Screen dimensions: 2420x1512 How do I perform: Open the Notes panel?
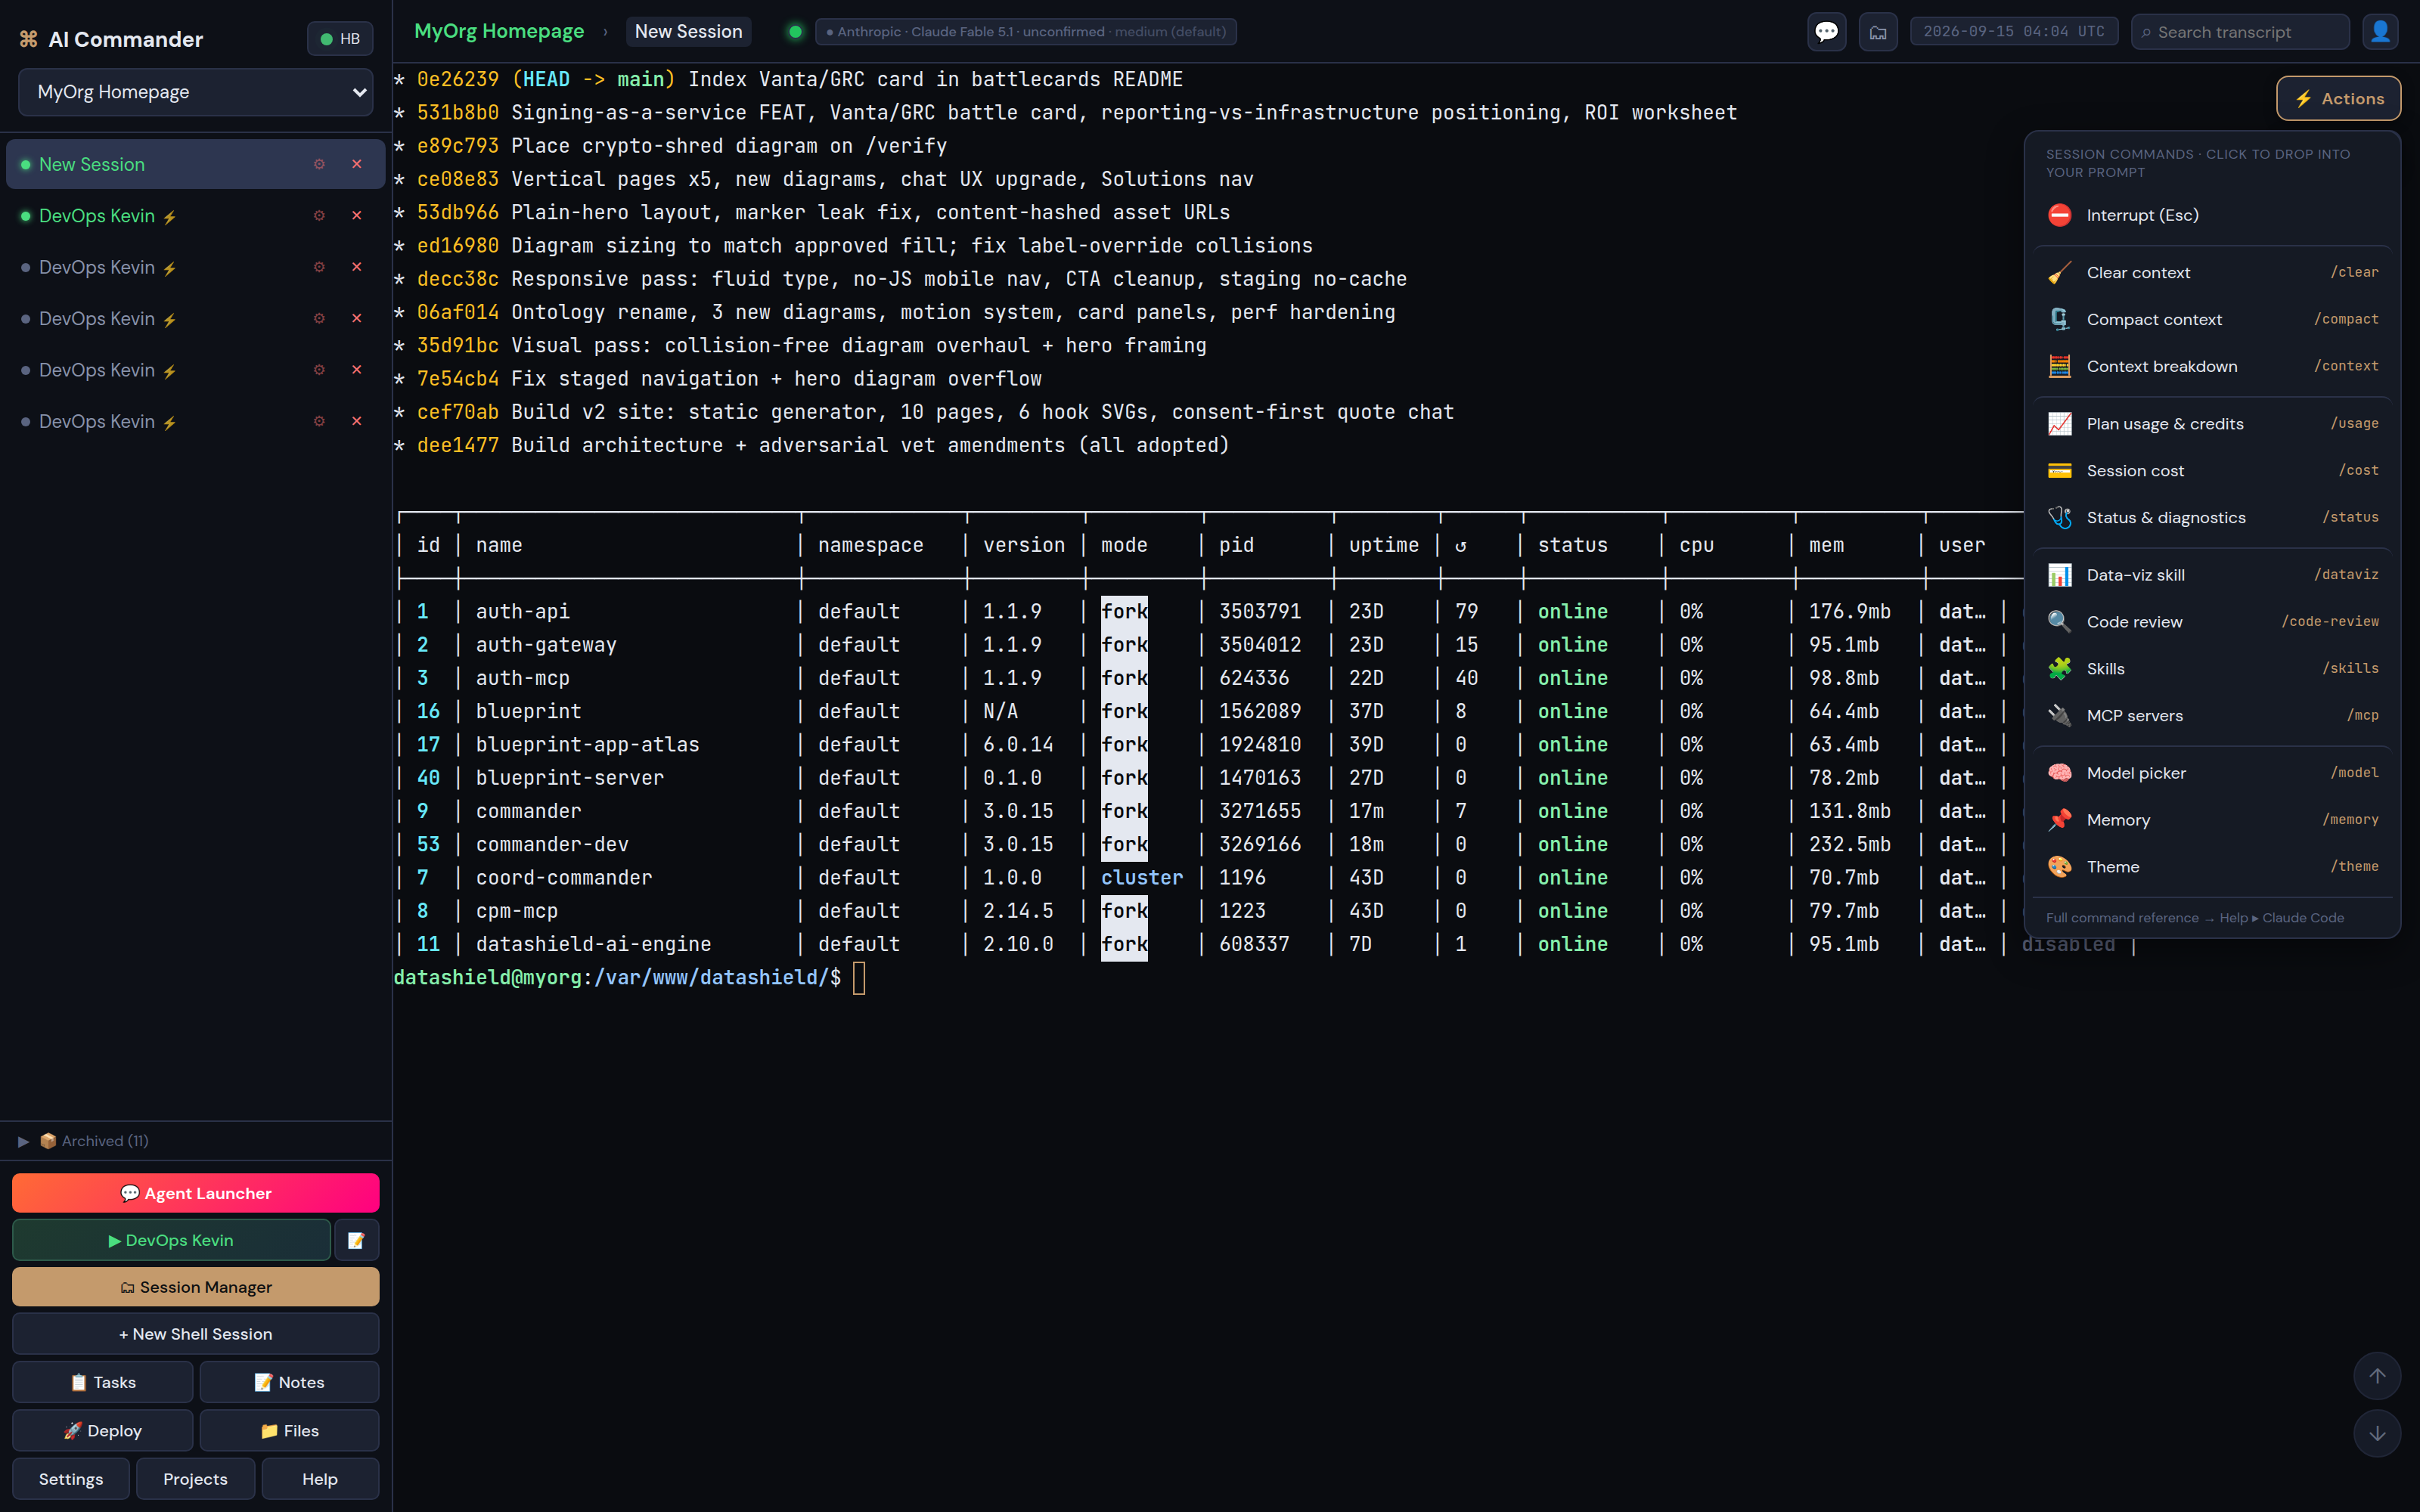(289, 1382)
